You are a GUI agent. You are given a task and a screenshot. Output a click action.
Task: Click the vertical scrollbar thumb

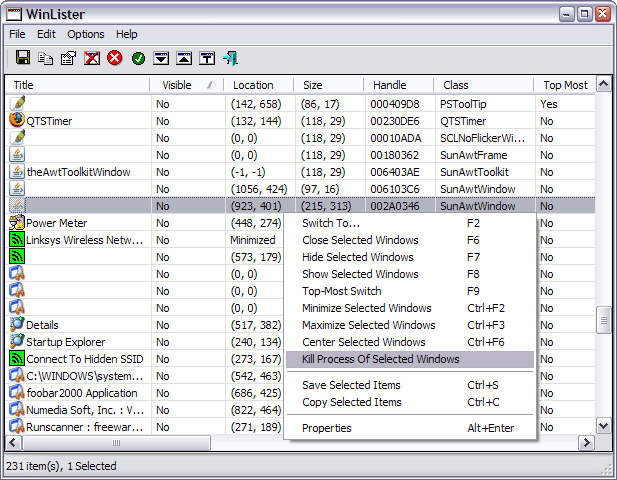(604, 320)
